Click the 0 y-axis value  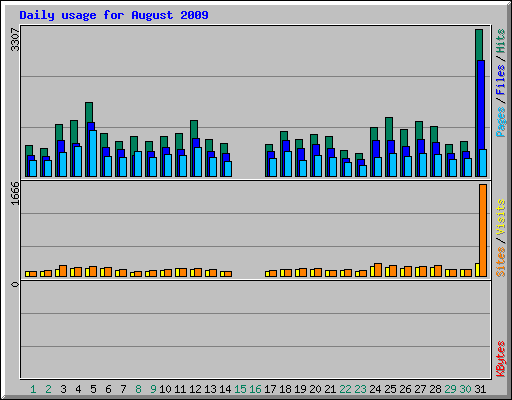click(x=15, y=284)
